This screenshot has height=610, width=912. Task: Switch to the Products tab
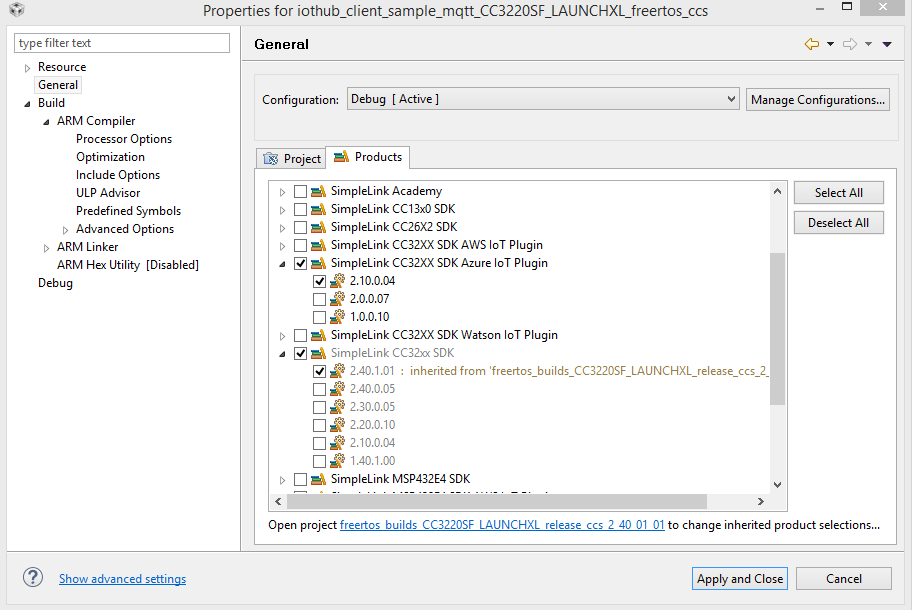coord(368,157)
